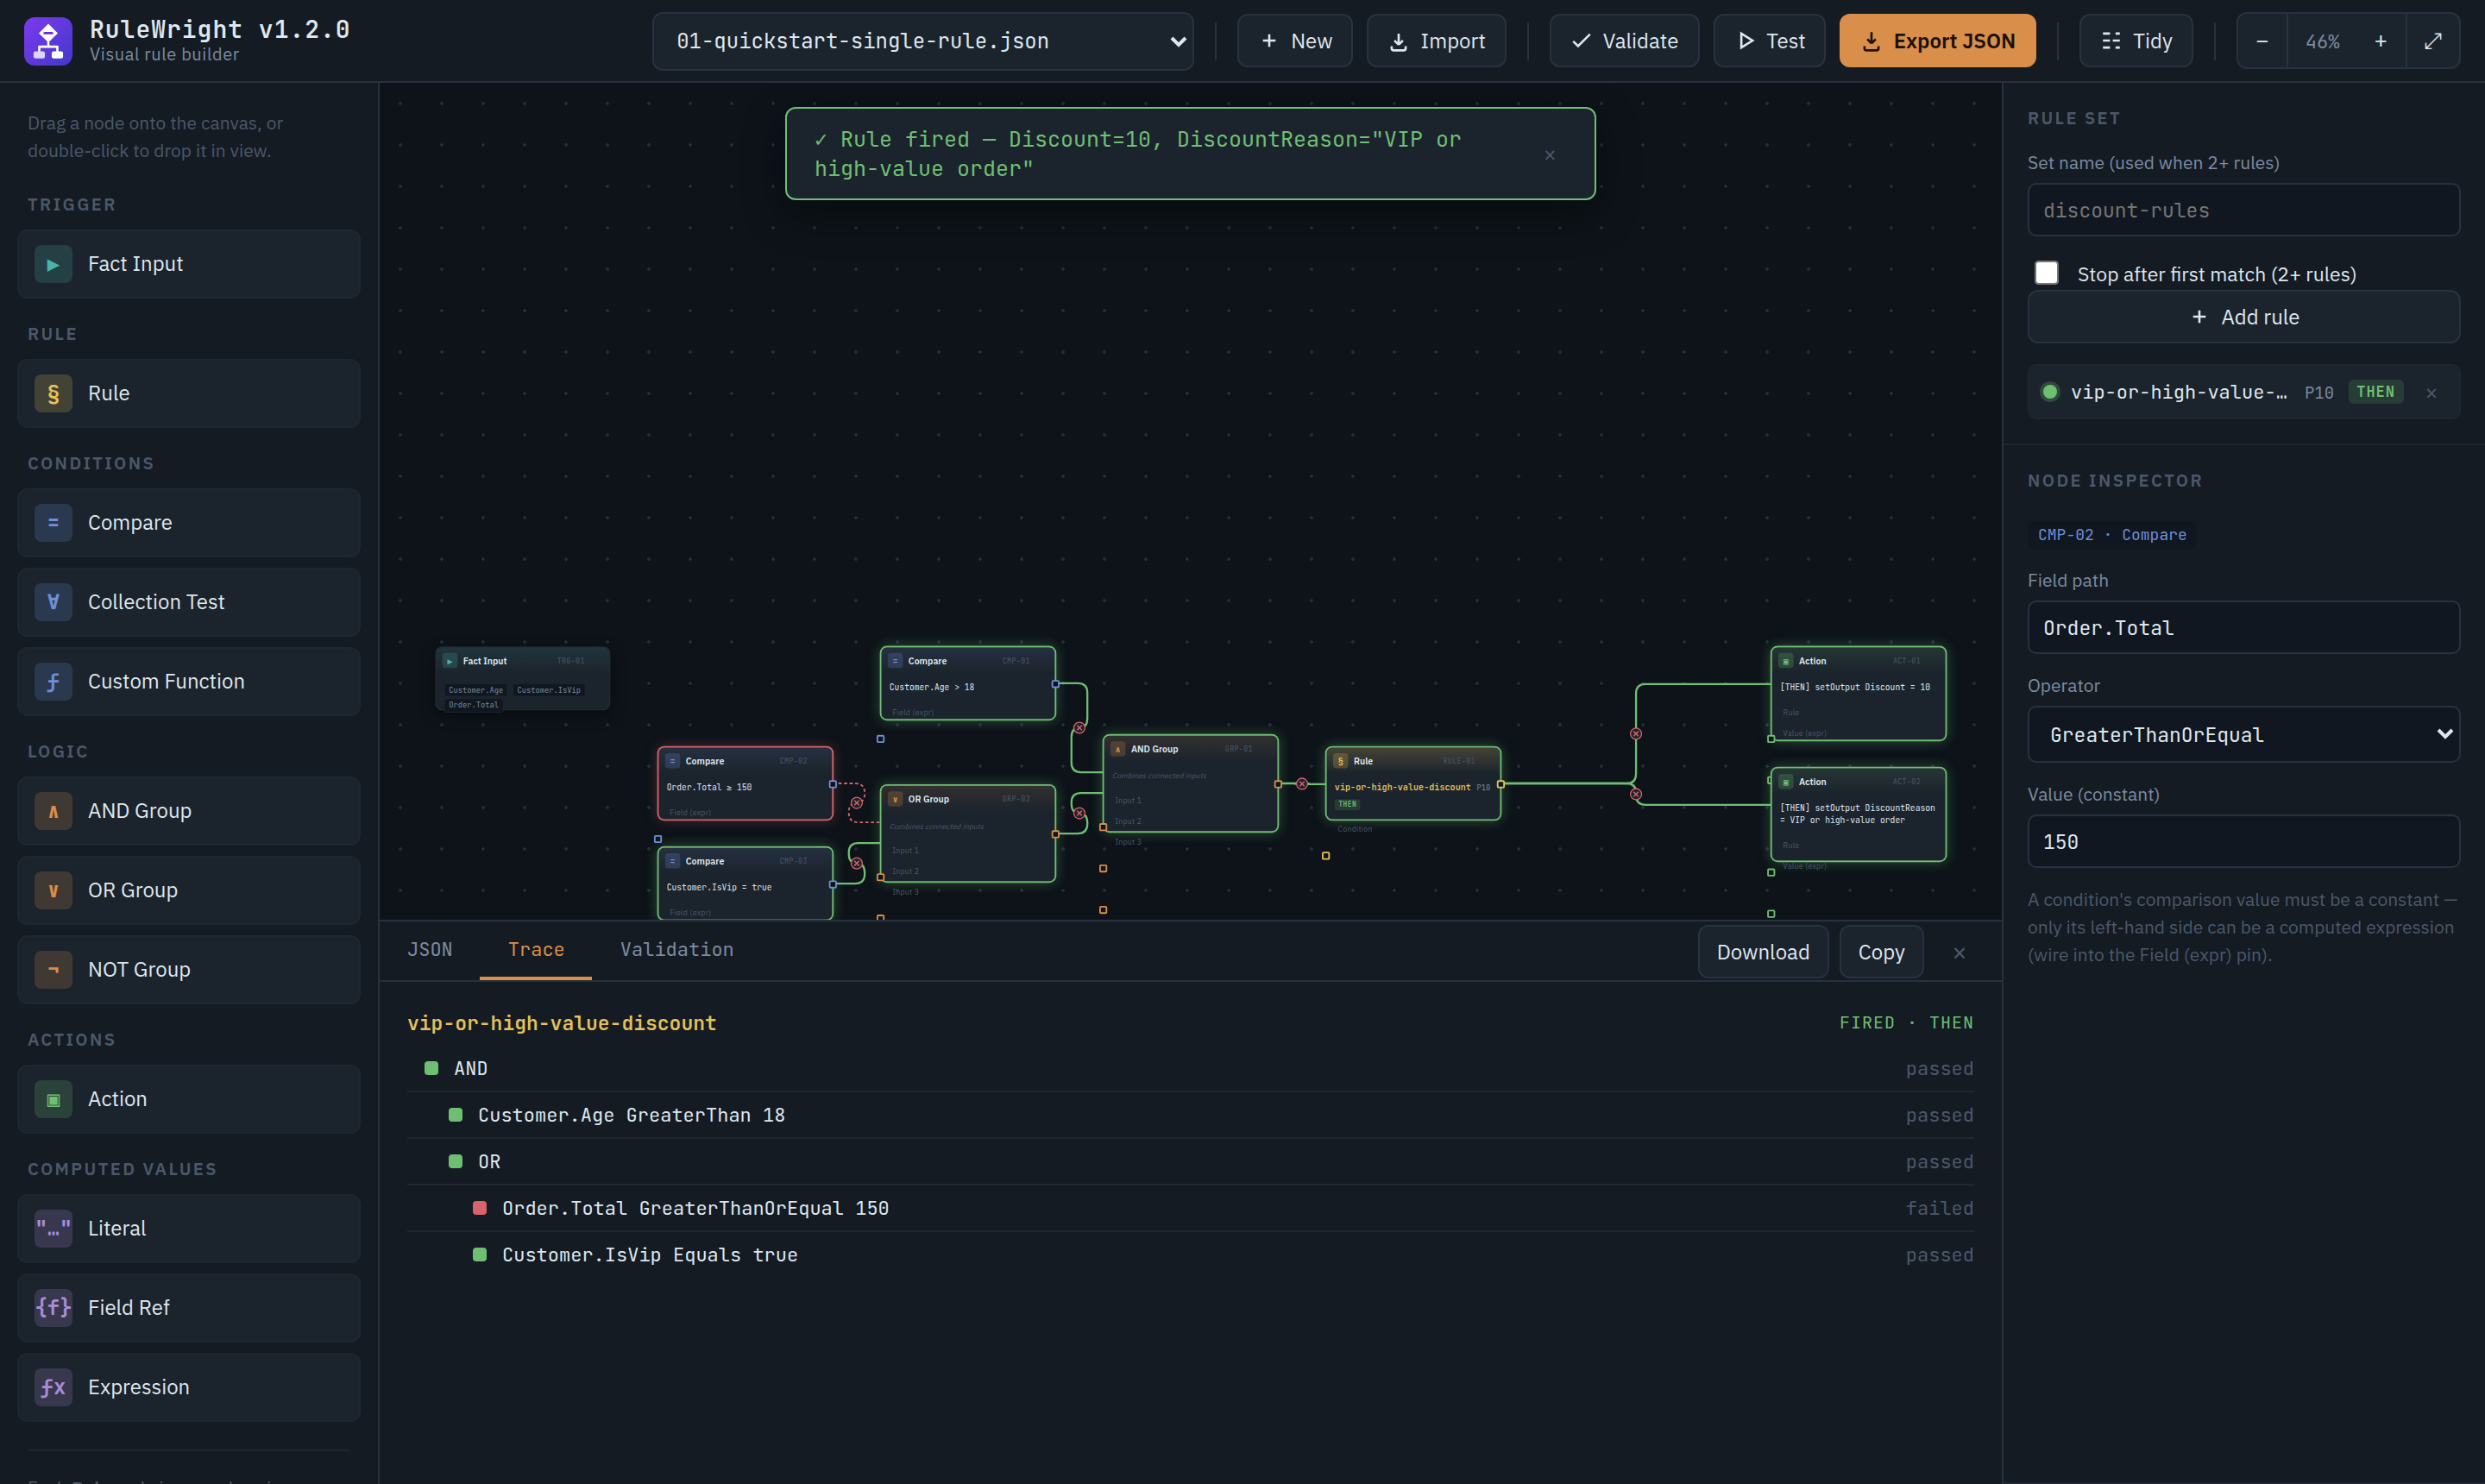Viewport: 2485px width, 1484px height.
Task: Click the Set name input field
Action: tap(2243, 210)
